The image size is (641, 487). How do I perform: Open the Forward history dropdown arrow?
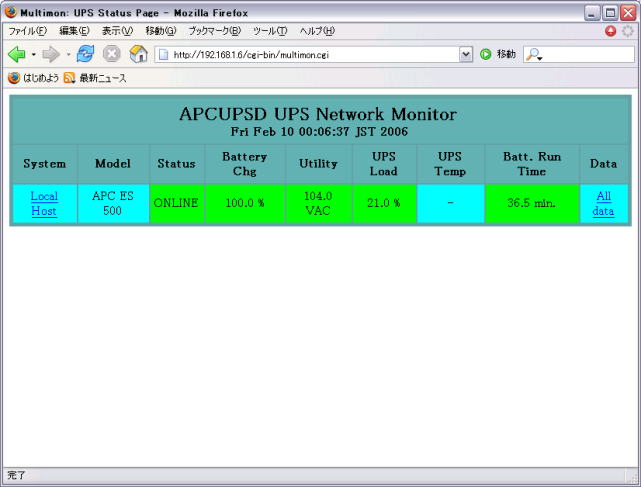pos(68,54)
